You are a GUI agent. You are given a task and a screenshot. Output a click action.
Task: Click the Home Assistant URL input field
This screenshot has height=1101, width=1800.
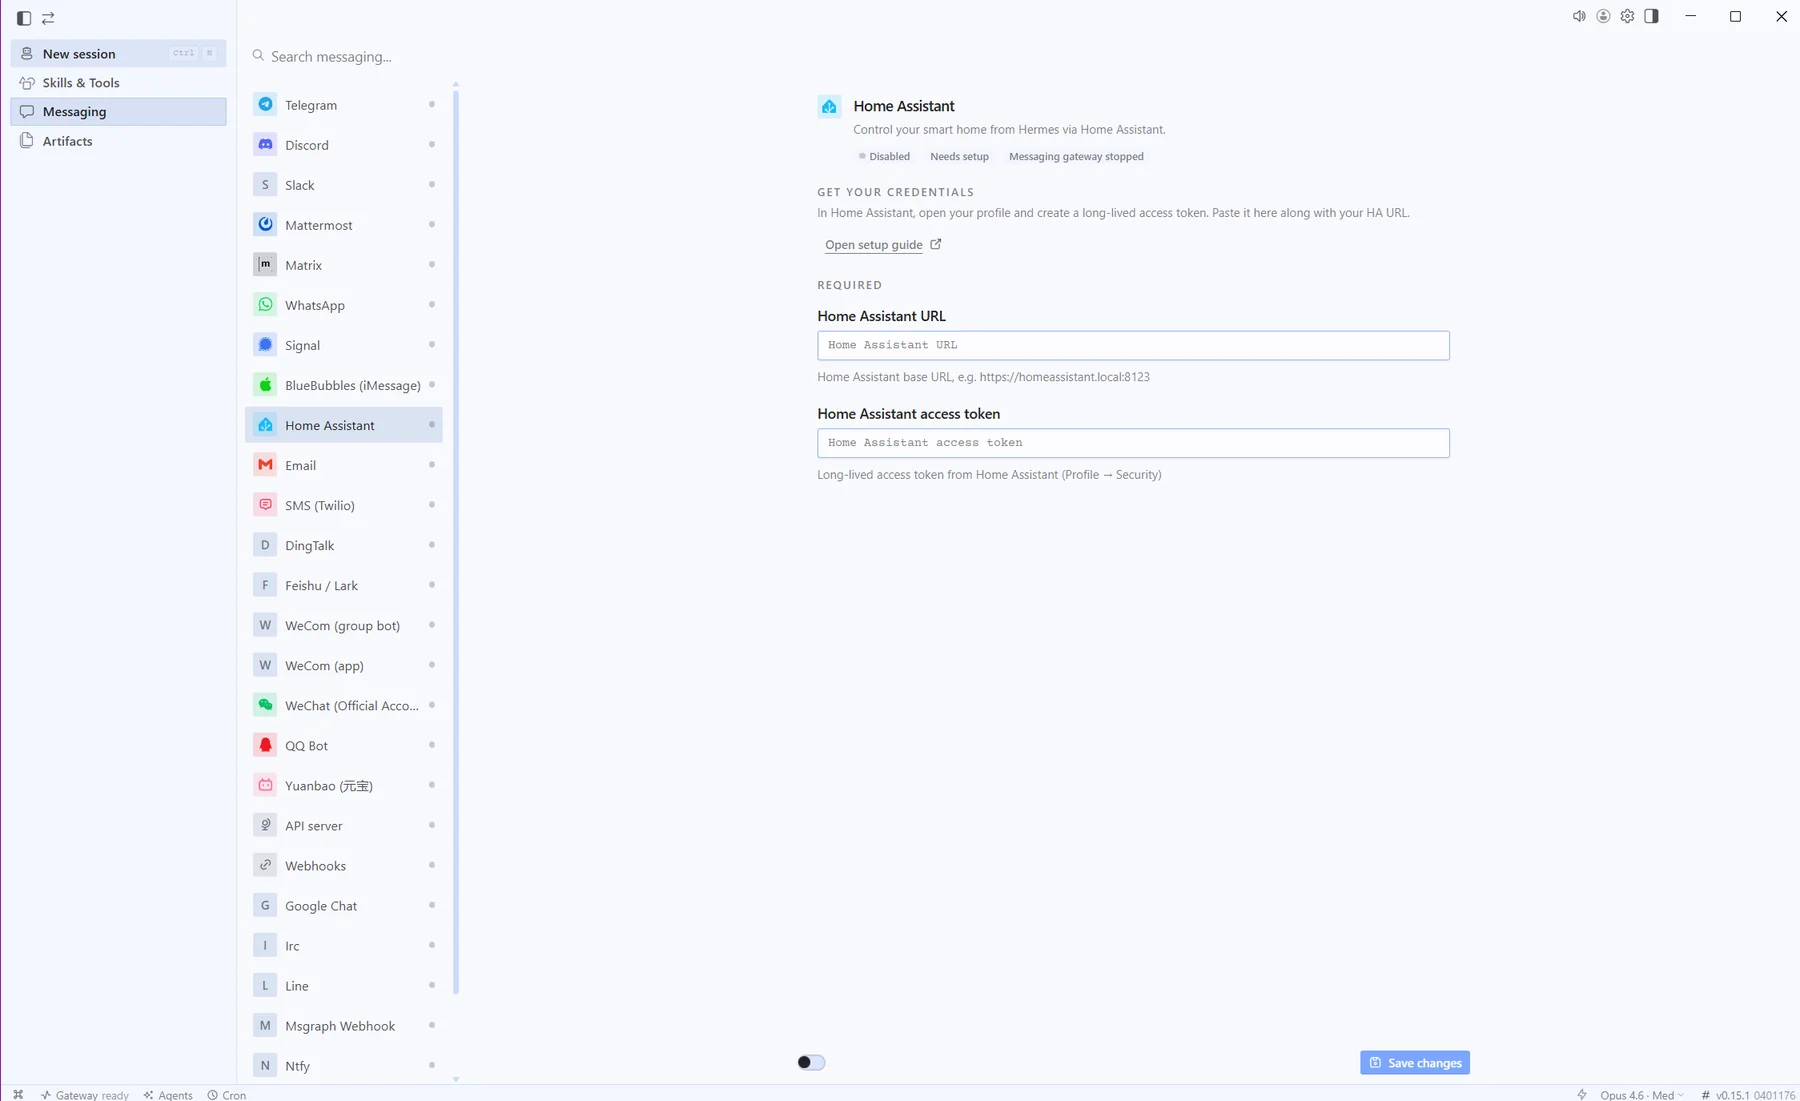tap(1133, 345)
